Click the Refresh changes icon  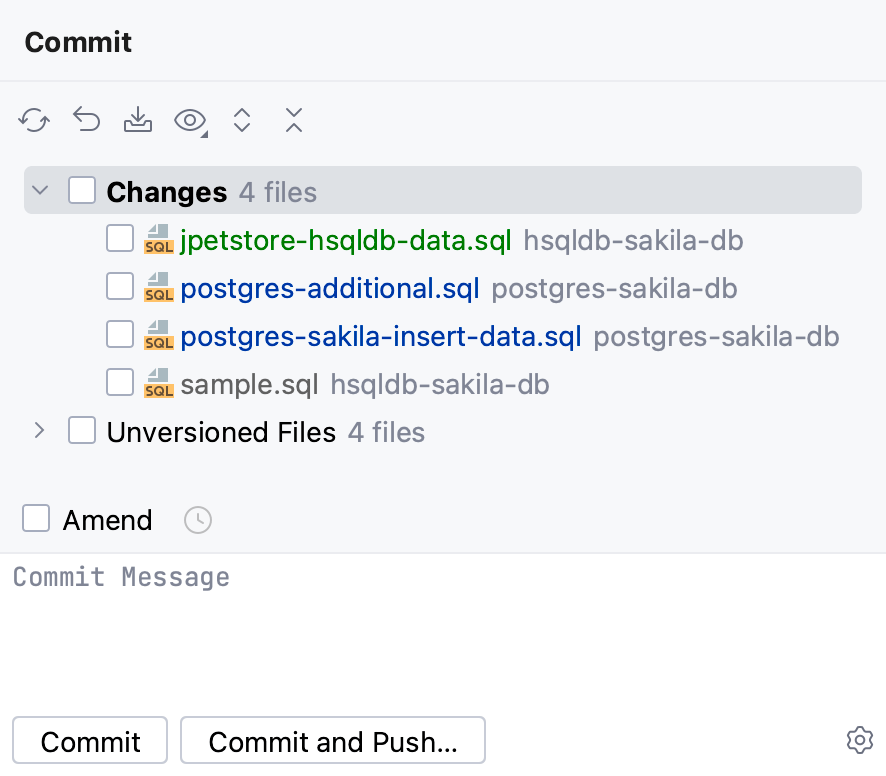34,121
